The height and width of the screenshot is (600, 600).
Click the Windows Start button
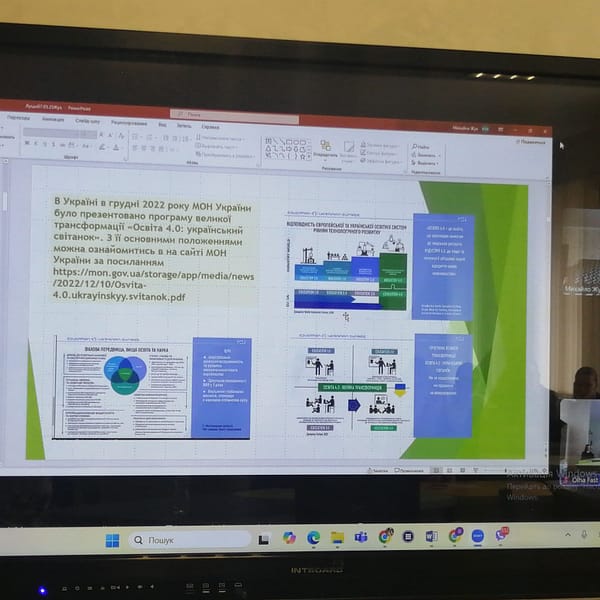(112, 540)
